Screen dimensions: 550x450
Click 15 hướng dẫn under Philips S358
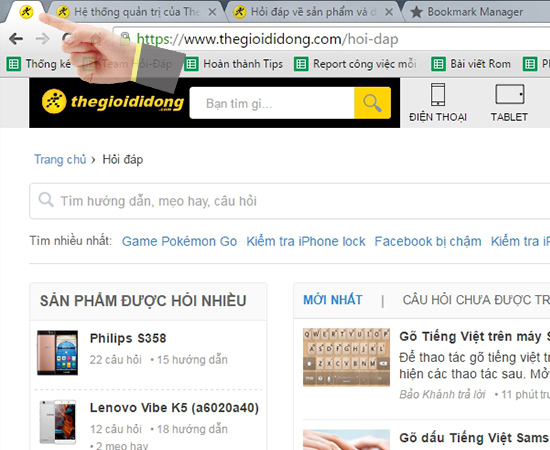[192, 360]
